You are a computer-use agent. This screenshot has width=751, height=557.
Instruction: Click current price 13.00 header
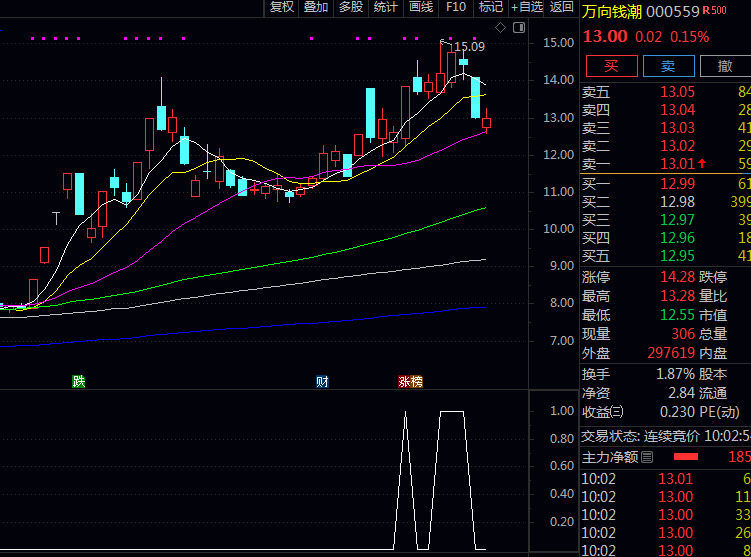[x=605, y=36]
